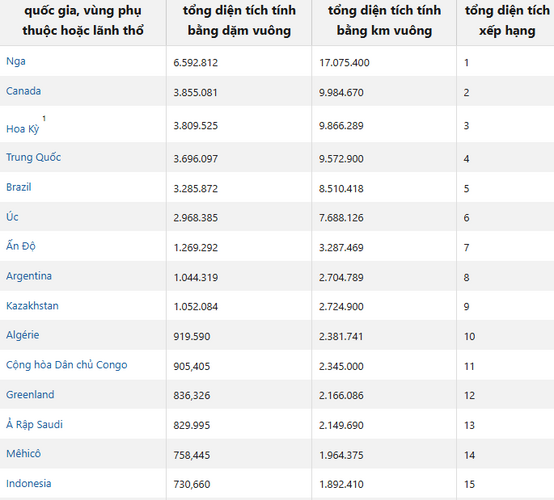This screenshot has height=500, width=554.
Task: Open the Mêhicô country link
Action: [24, 453]
